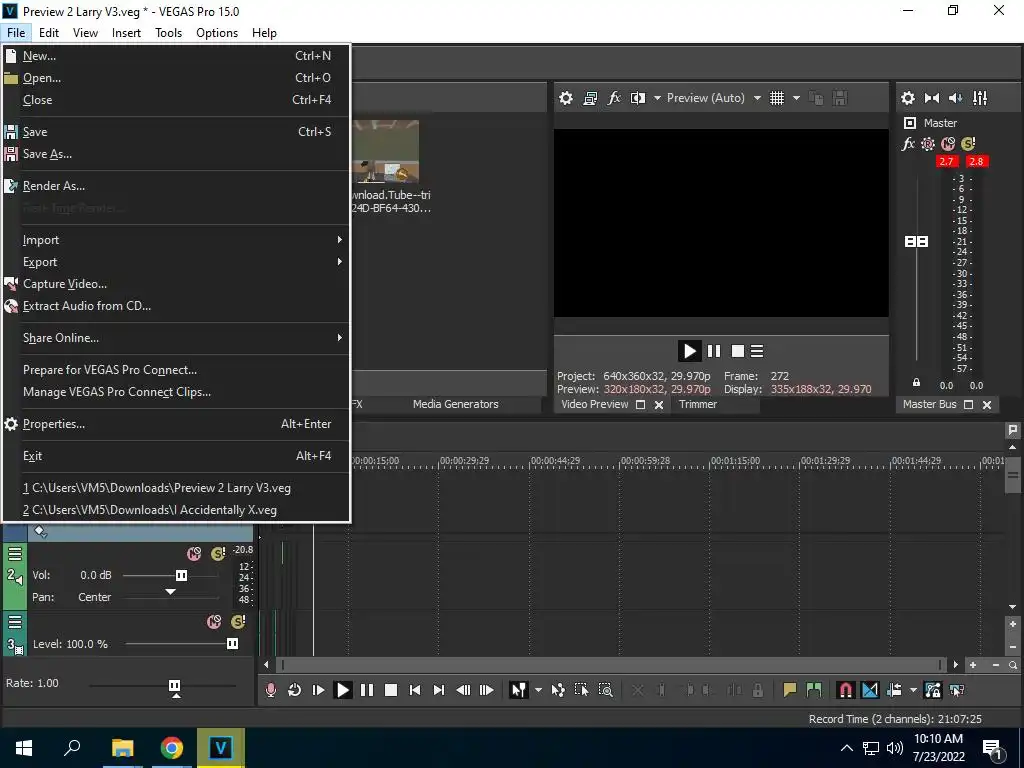Select the Zoom Edit tool
This screenshot has width=1024, height=768.
(x=605, y=690)
